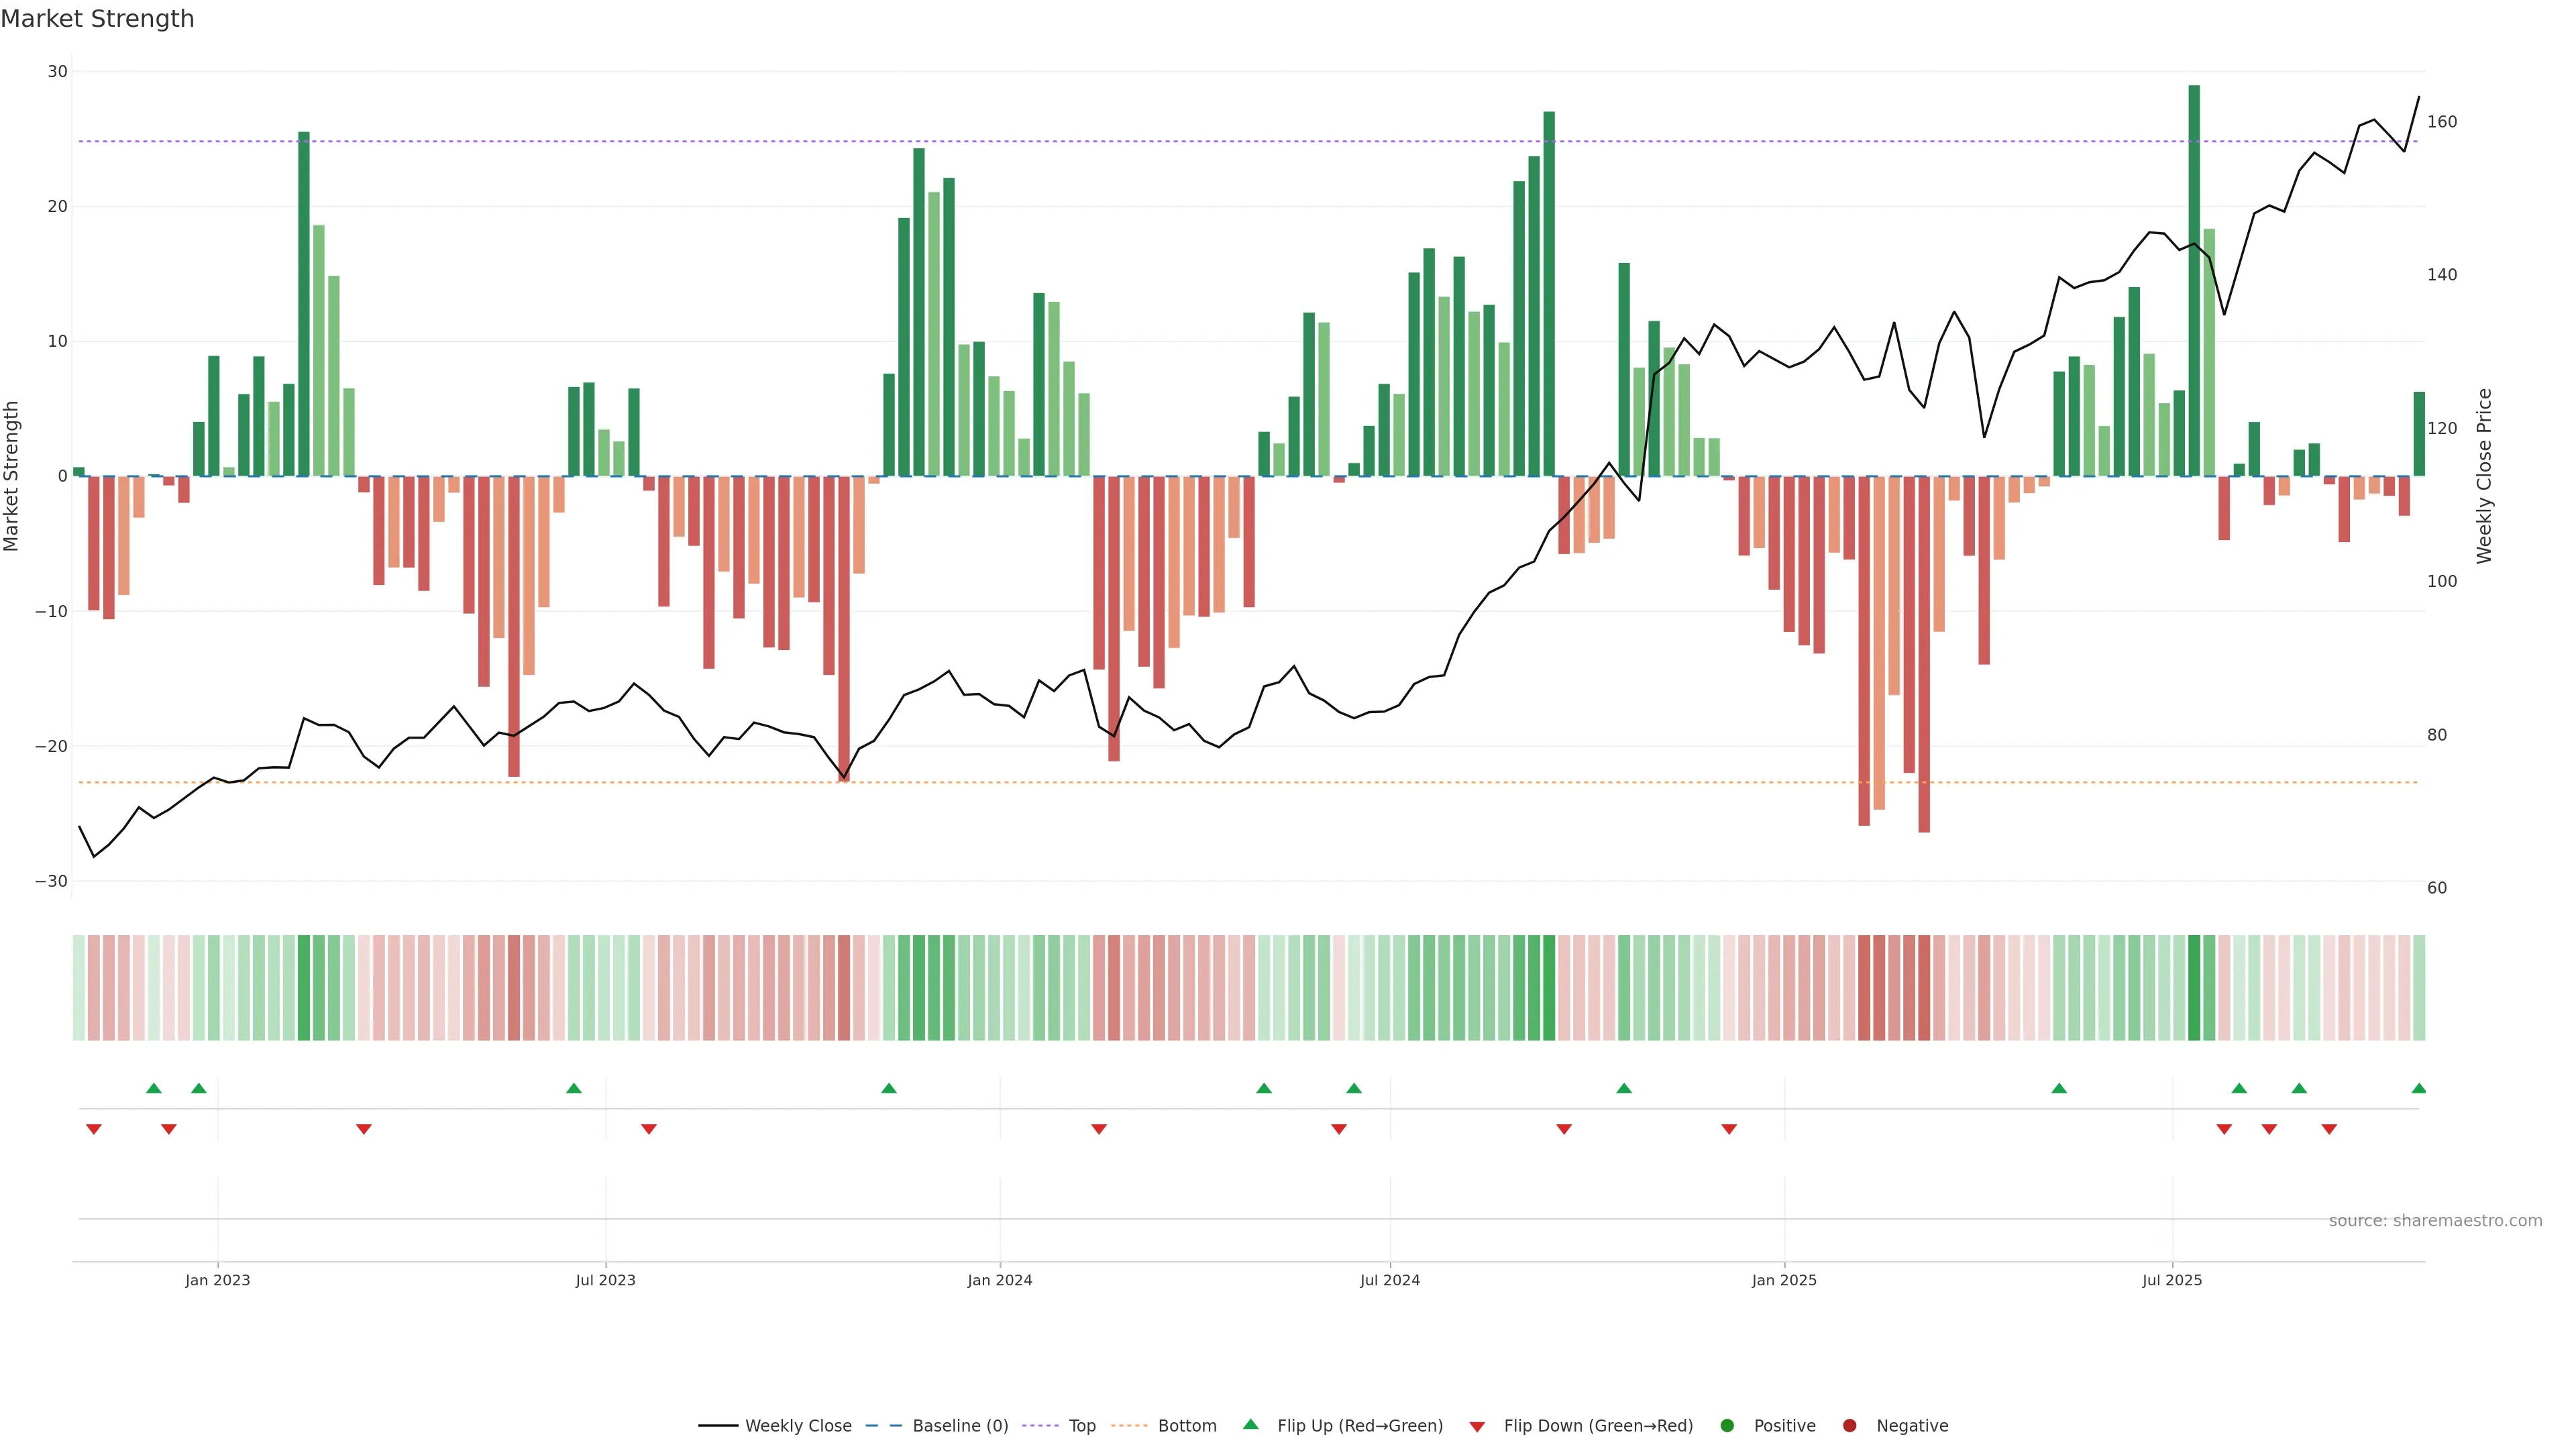This screenshot has width=2576, height=1449.
Task: Click the red flip-down marker just before Jan 2025
Action: (x=1729, y=1129)
